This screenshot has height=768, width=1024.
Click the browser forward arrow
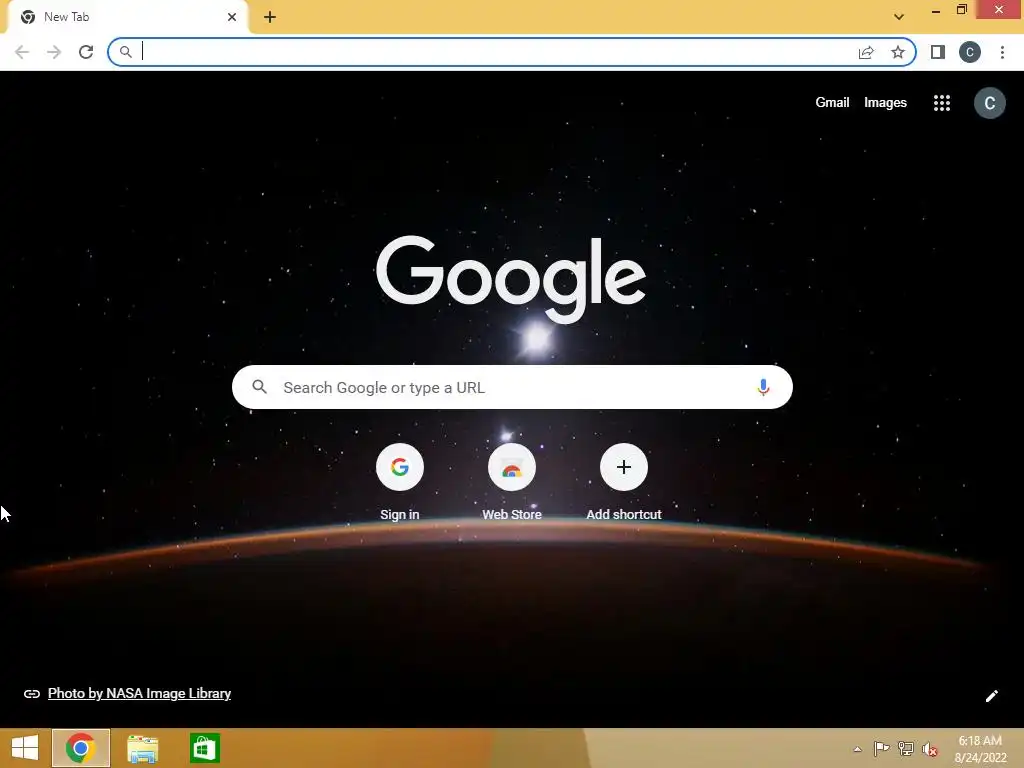pos(54,52)
